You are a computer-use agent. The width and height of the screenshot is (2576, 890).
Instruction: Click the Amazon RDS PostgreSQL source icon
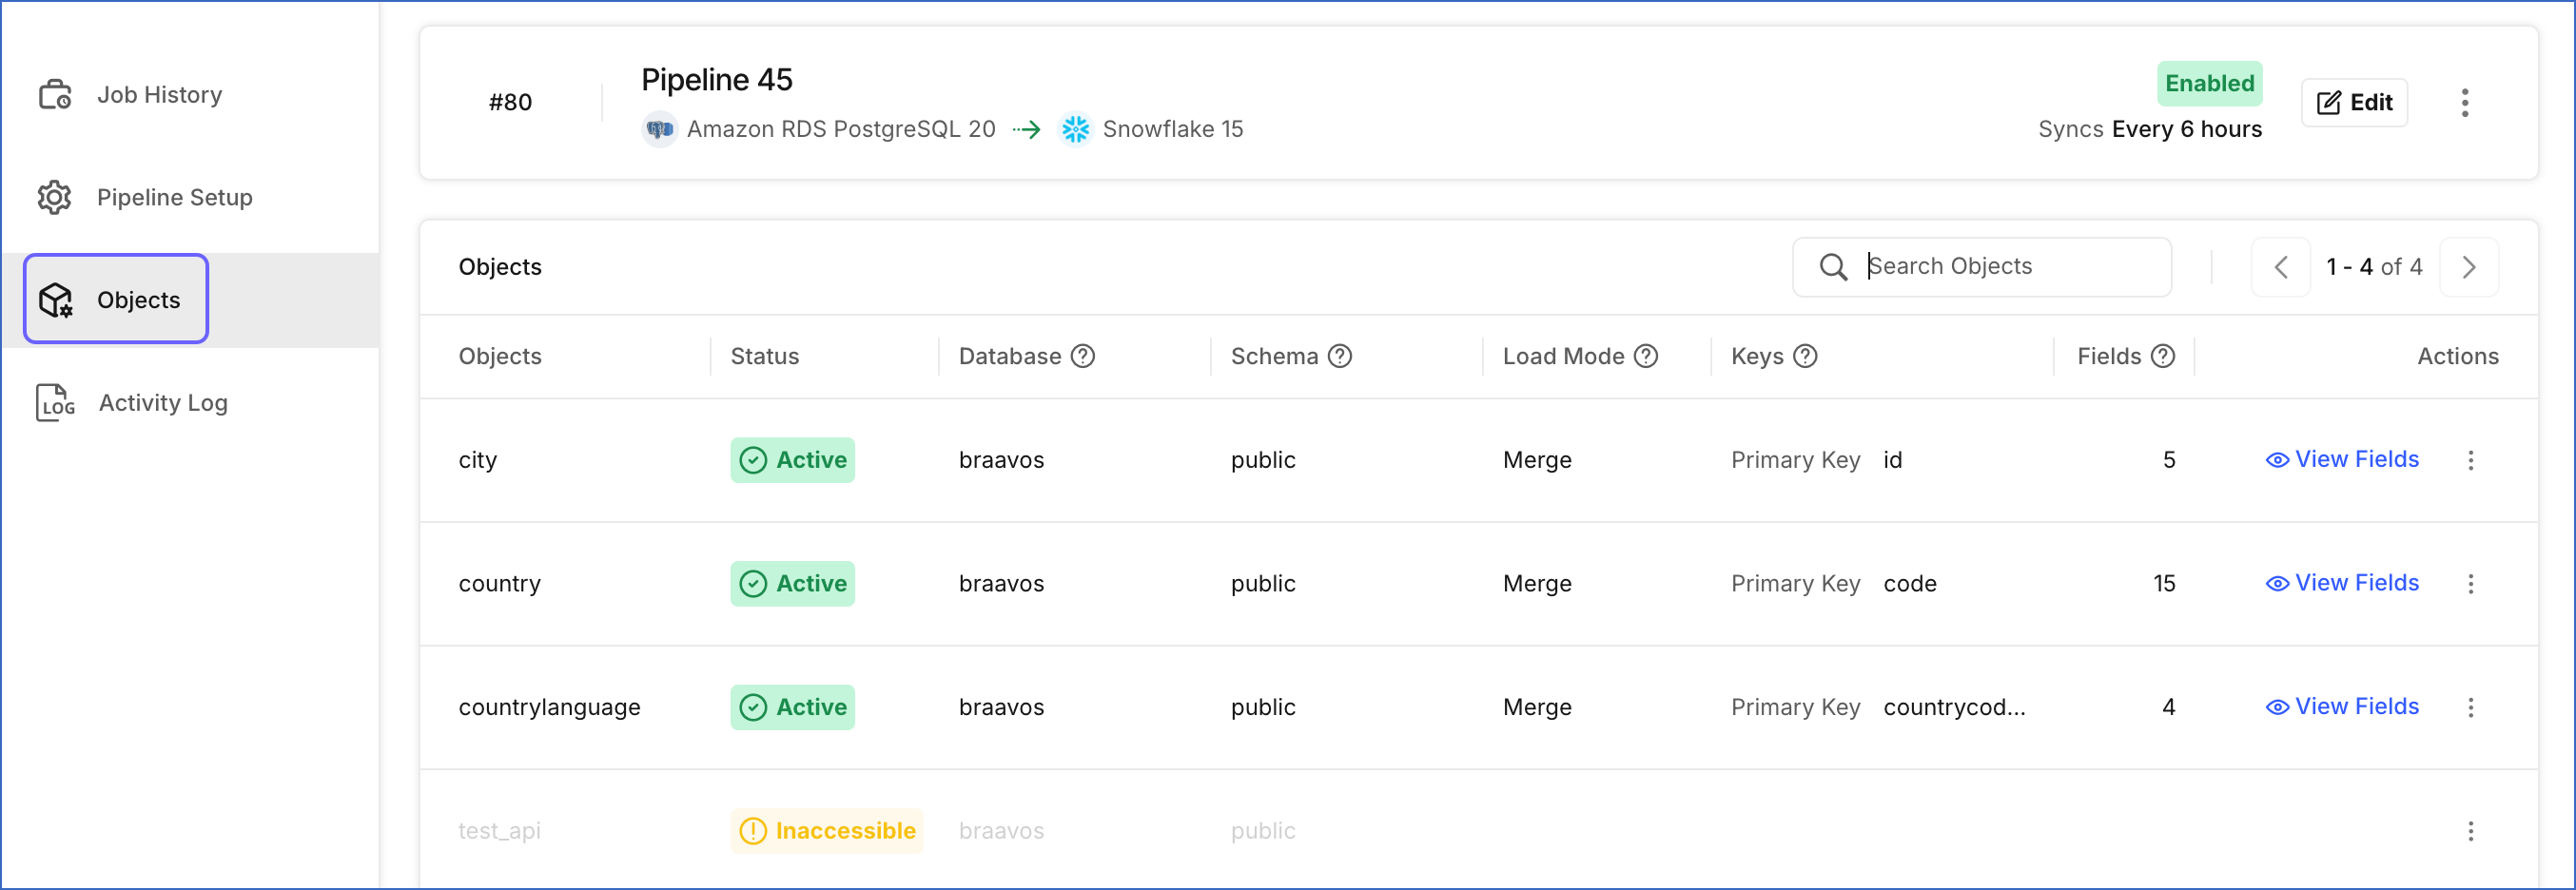click(x=660, y=130)
